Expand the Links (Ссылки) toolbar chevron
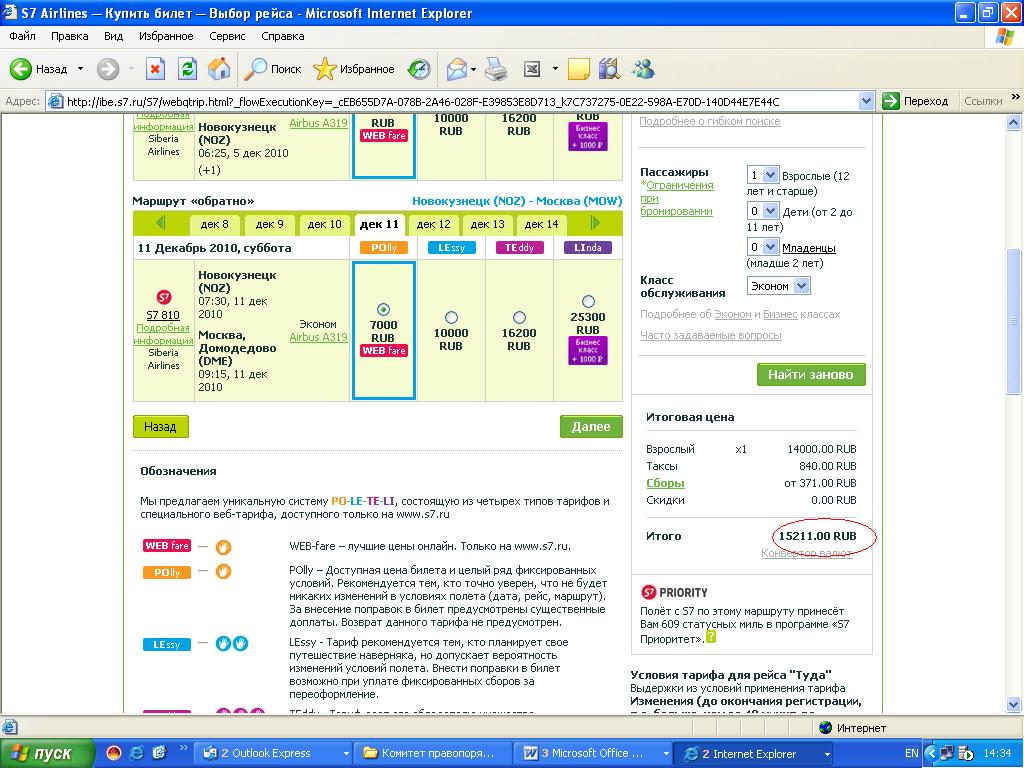The width and height of the screenshot is (1024, 768). click(1016, 97)
